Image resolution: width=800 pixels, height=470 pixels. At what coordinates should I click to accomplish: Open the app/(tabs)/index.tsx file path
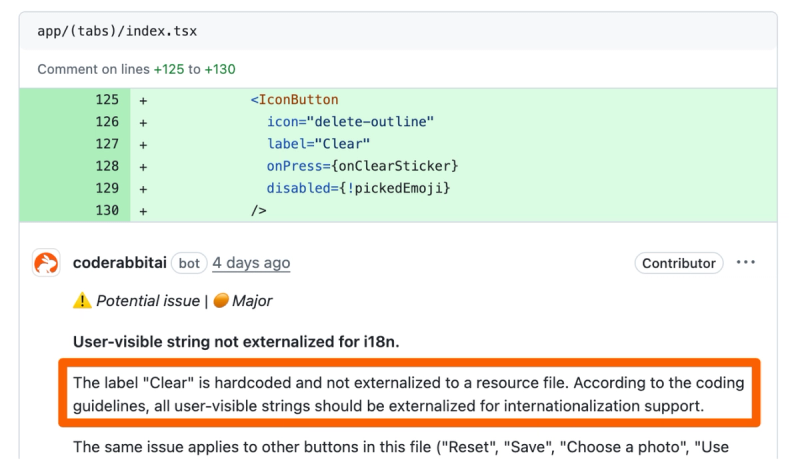(117, 31)
